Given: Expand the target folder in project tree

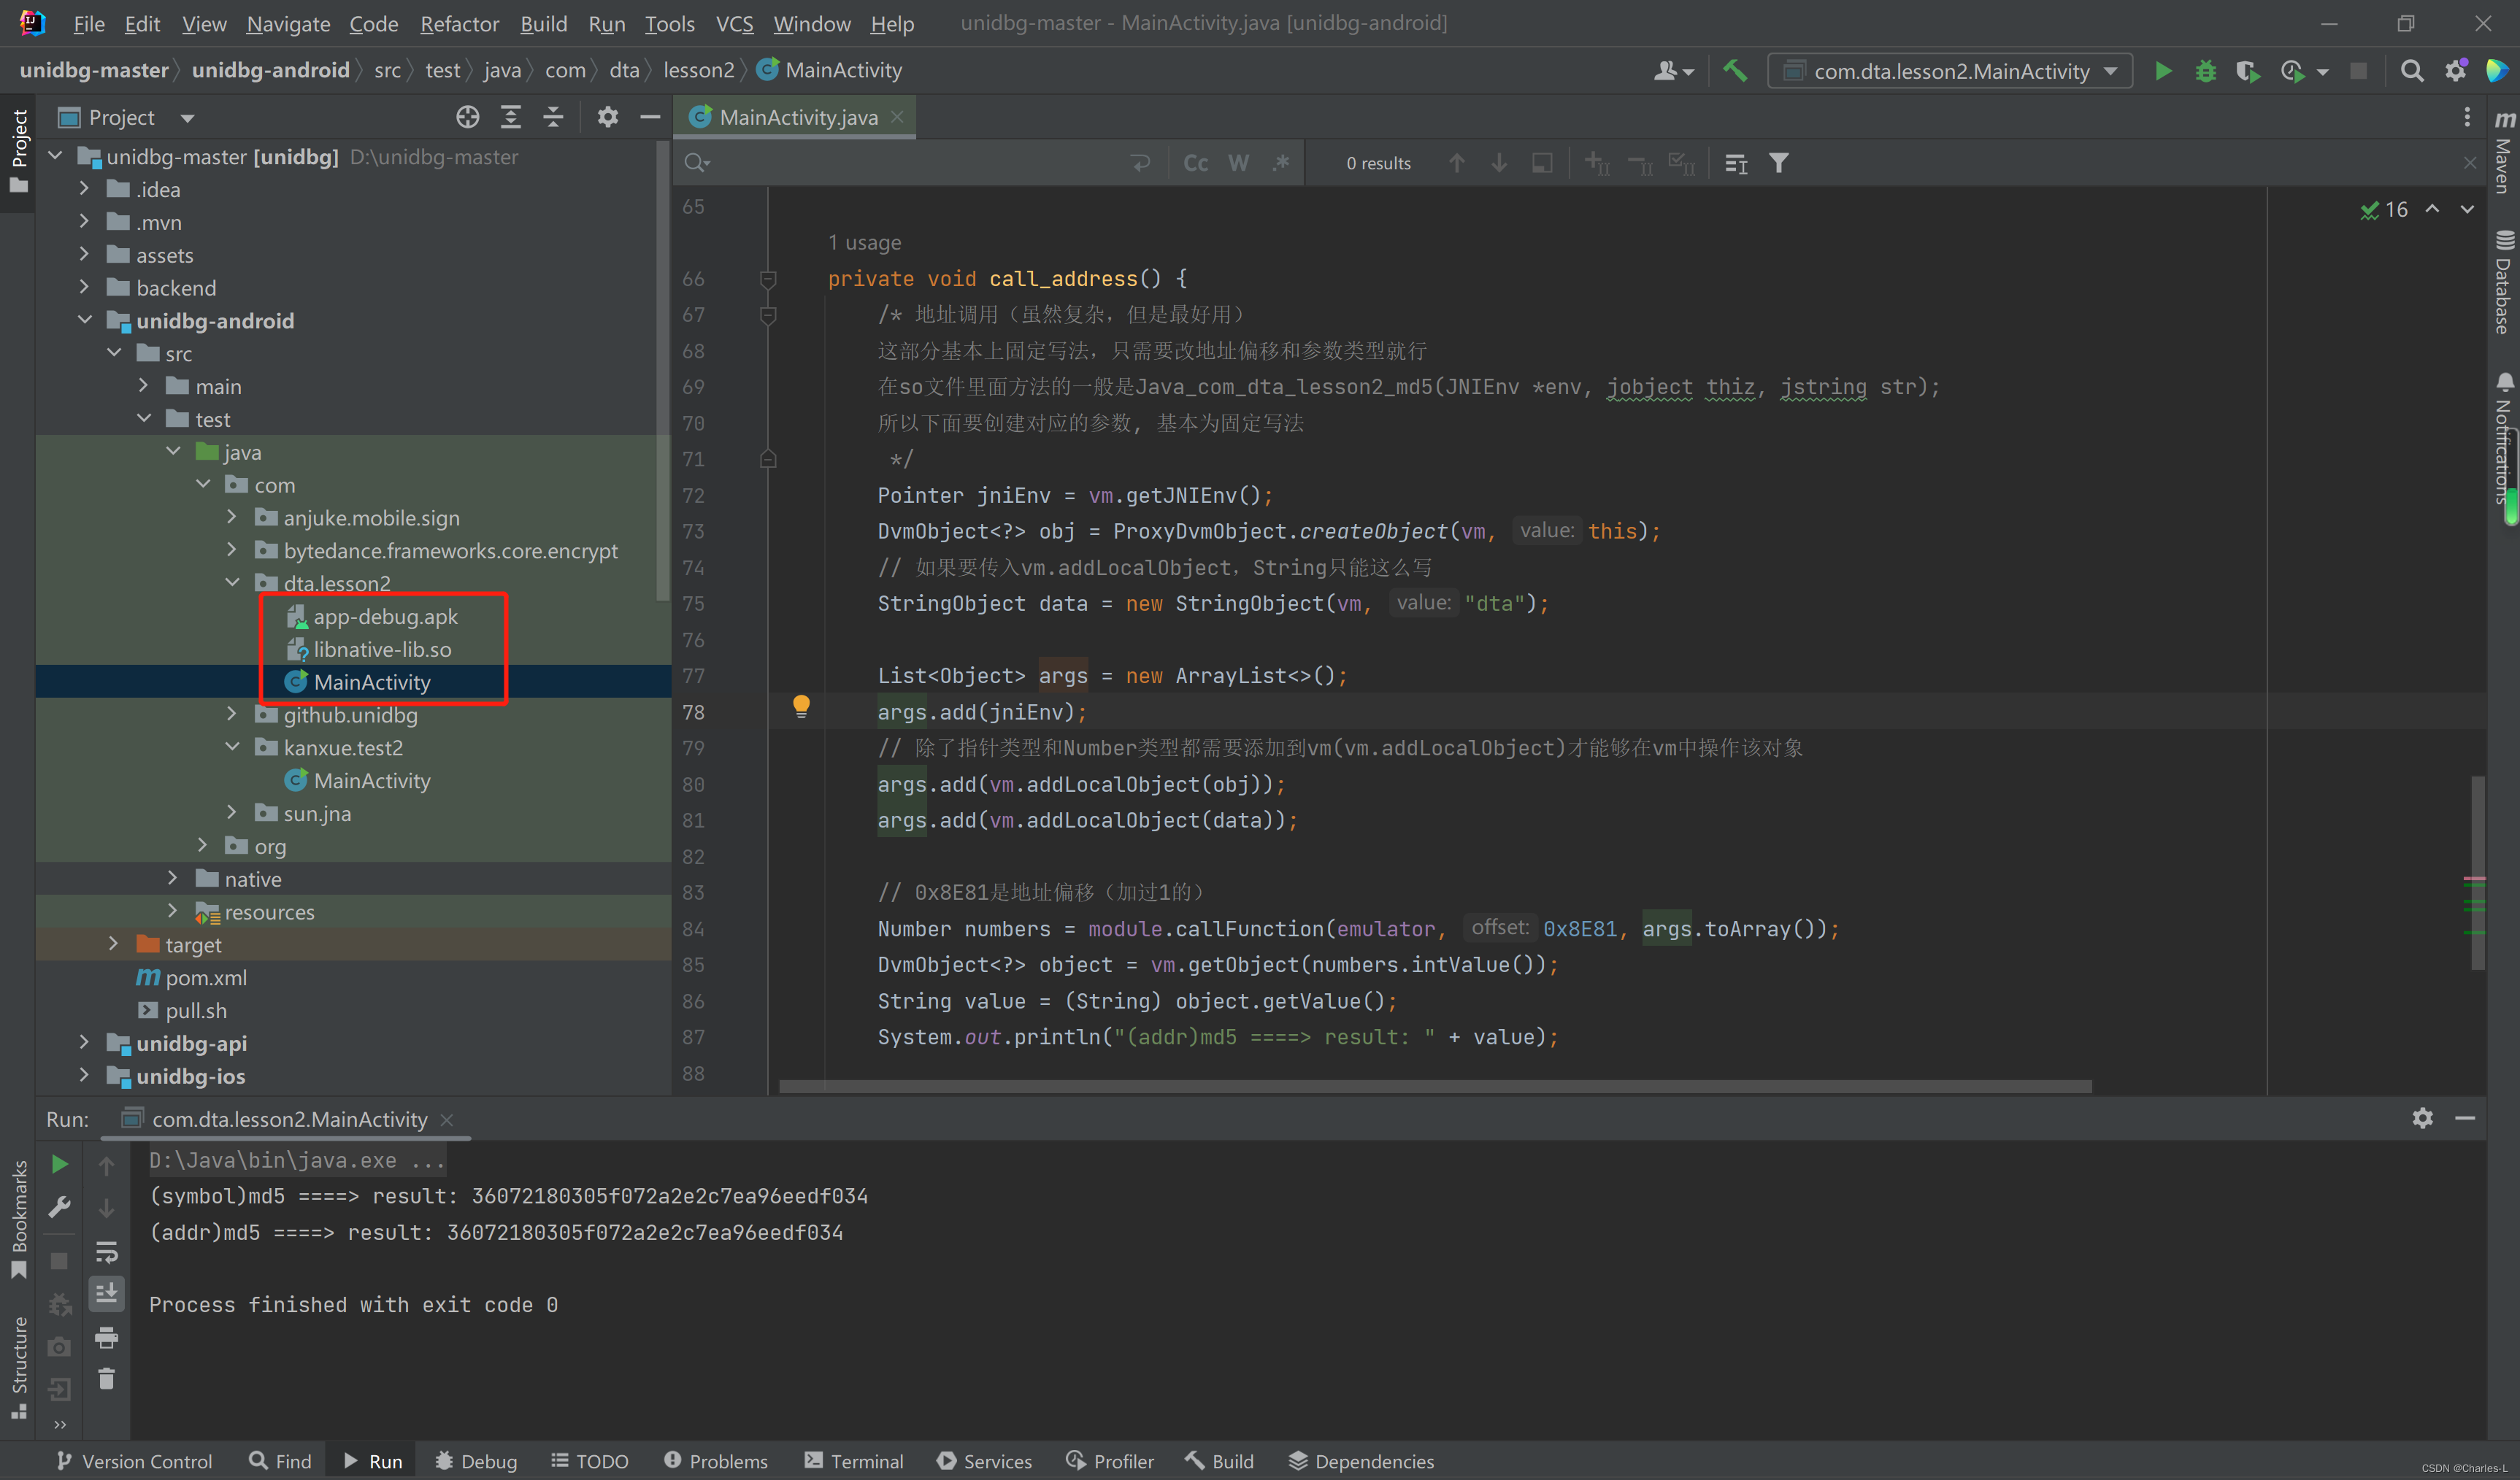Looking at the screenshot, I should 113,944.
